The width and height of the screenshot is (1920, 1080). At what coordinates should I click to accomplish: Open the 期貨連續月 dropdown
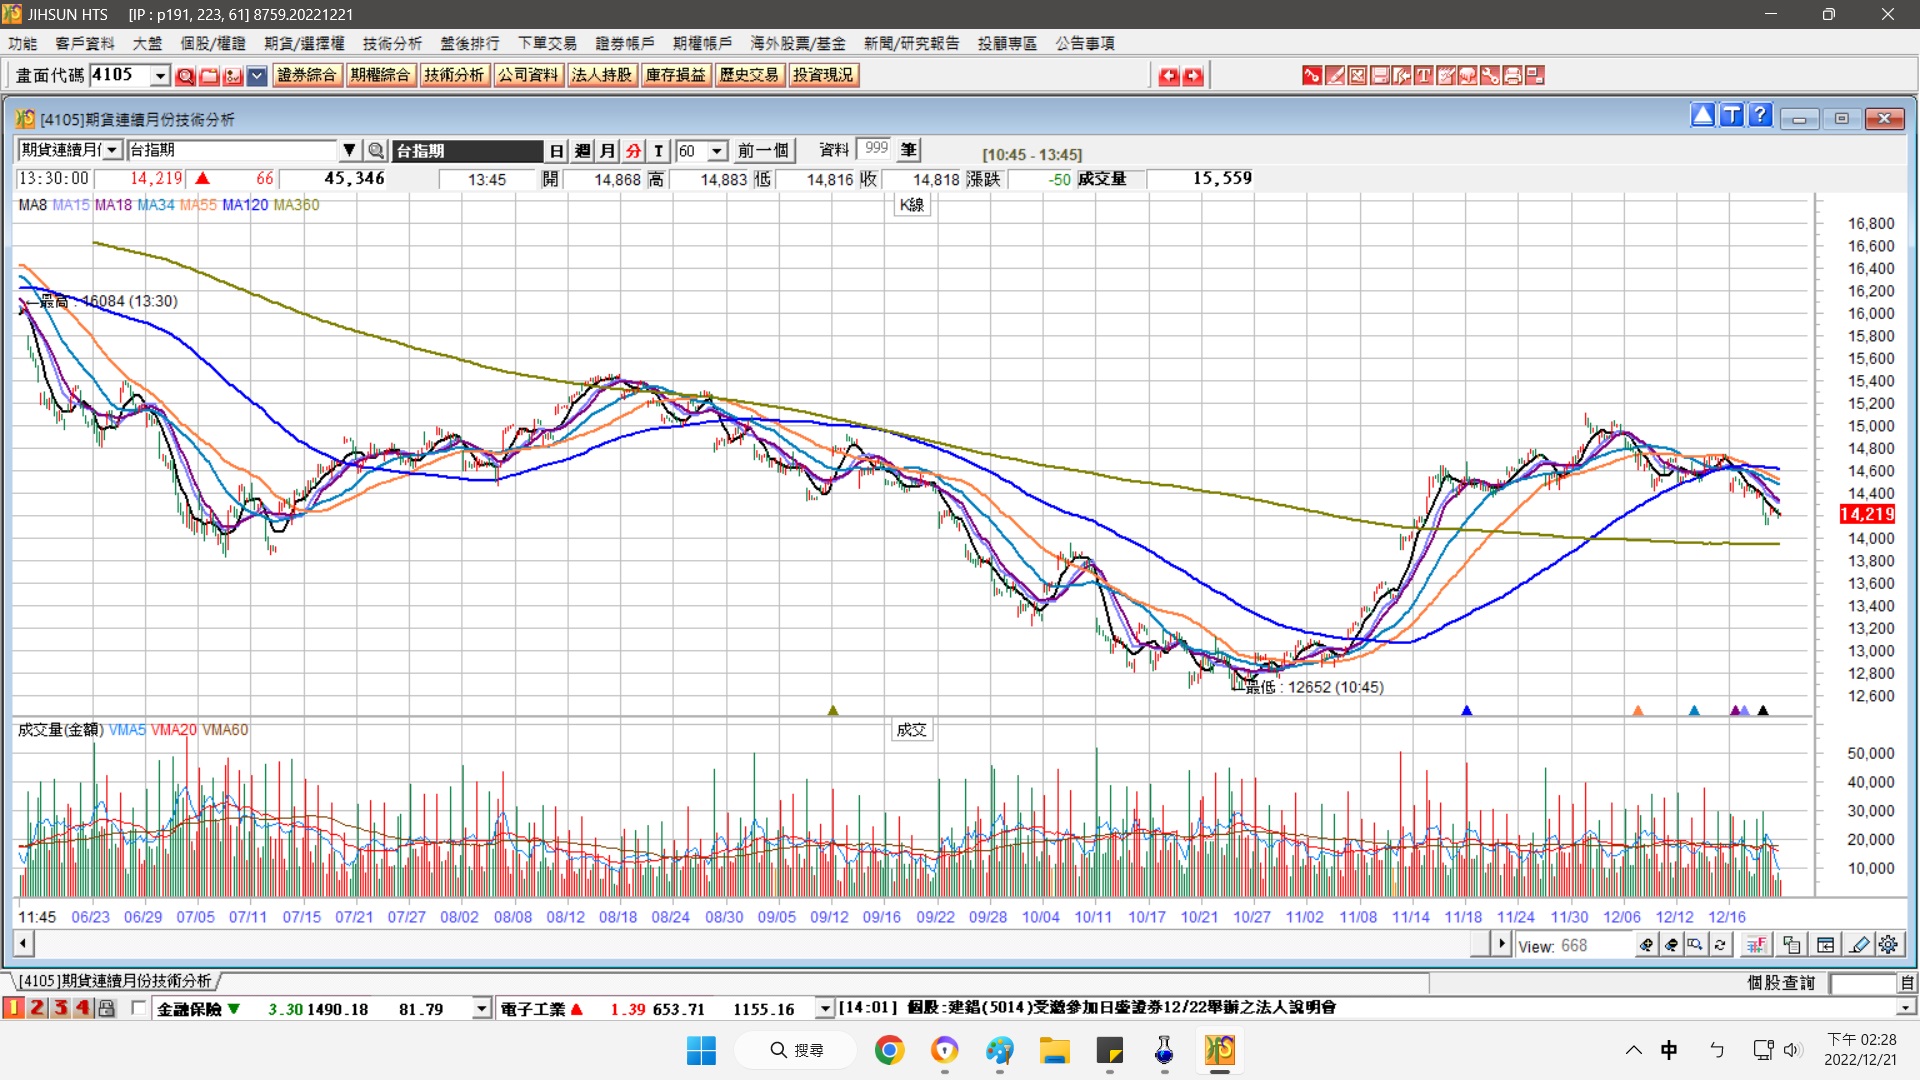[112, 150]
